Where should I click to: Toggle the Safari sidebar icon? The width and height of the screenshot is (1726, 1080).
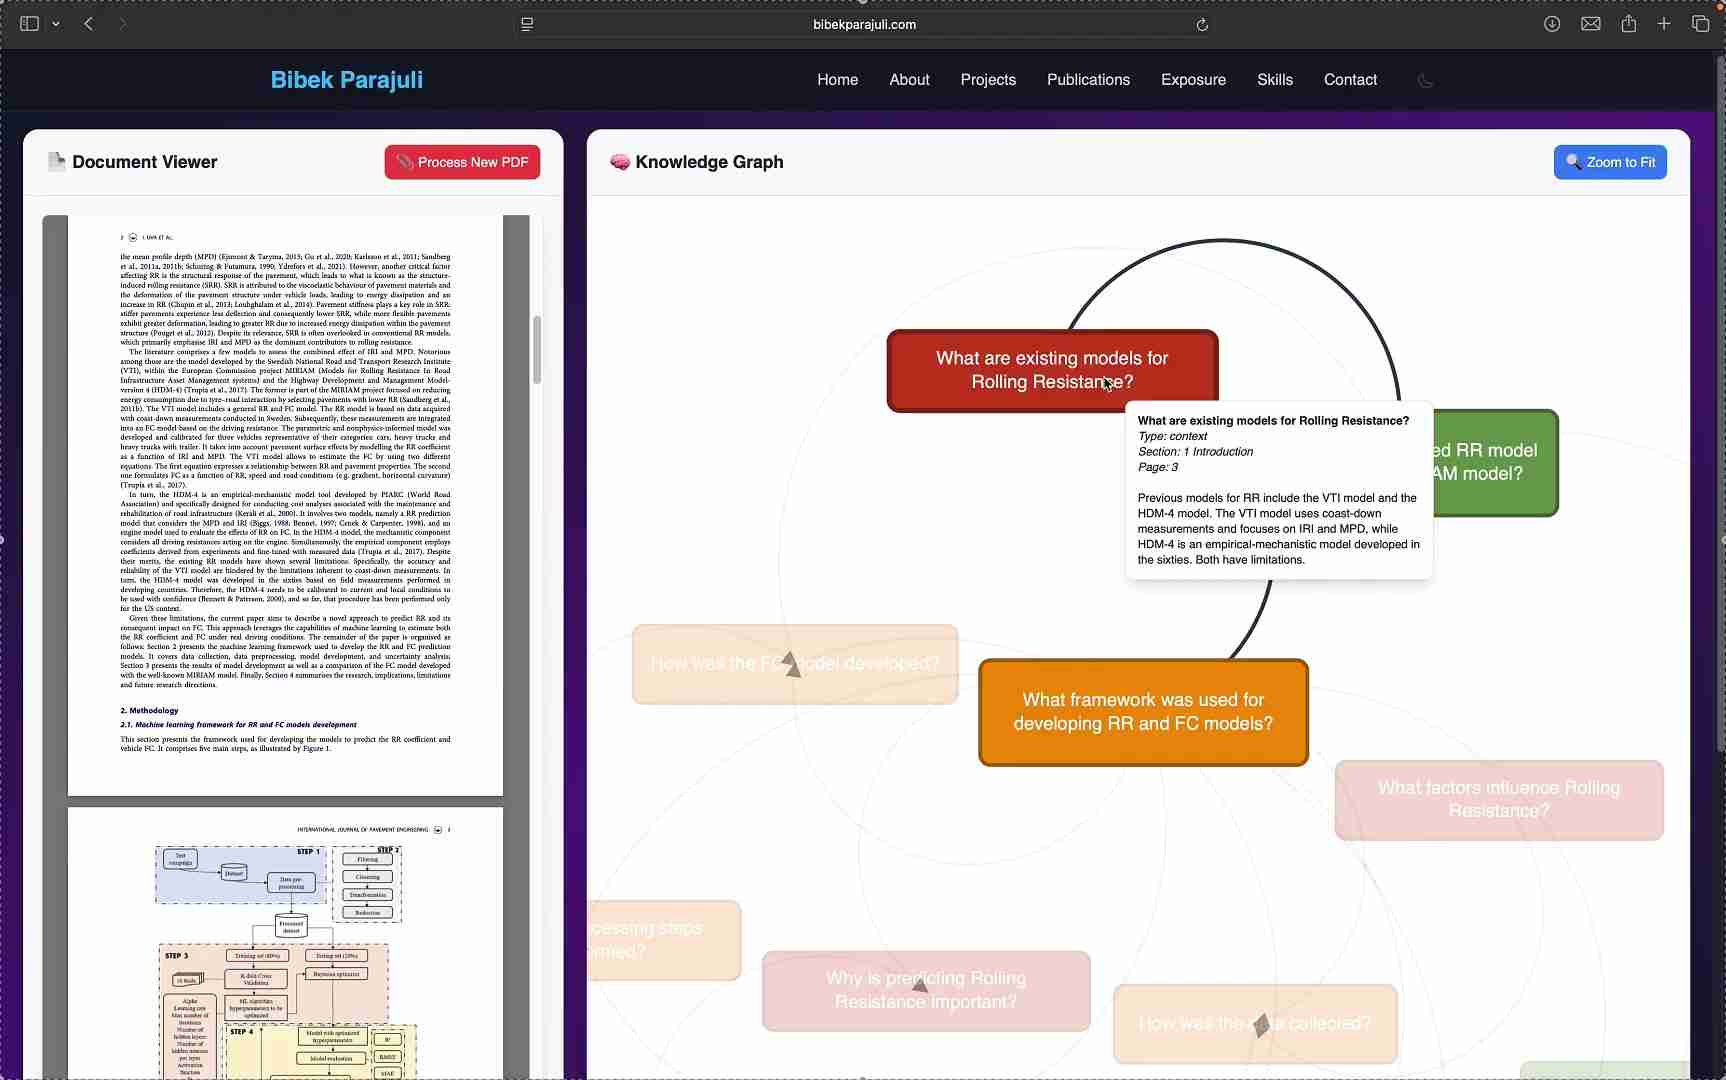[x=29, y=24]
